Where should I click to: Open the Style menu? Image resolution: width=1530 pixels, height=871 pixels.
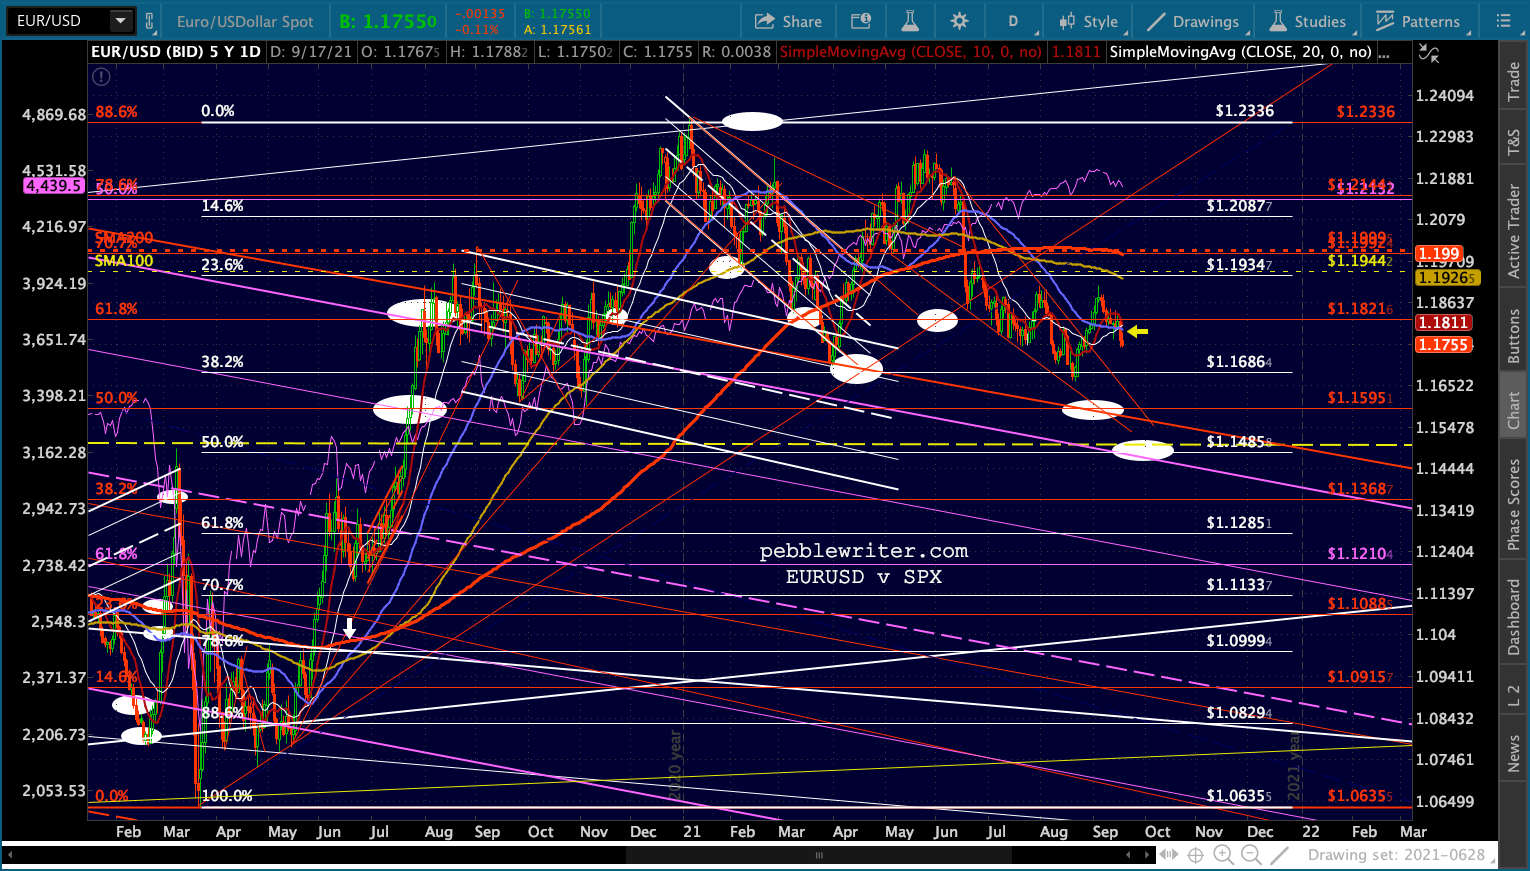[x=1088, y=21]
